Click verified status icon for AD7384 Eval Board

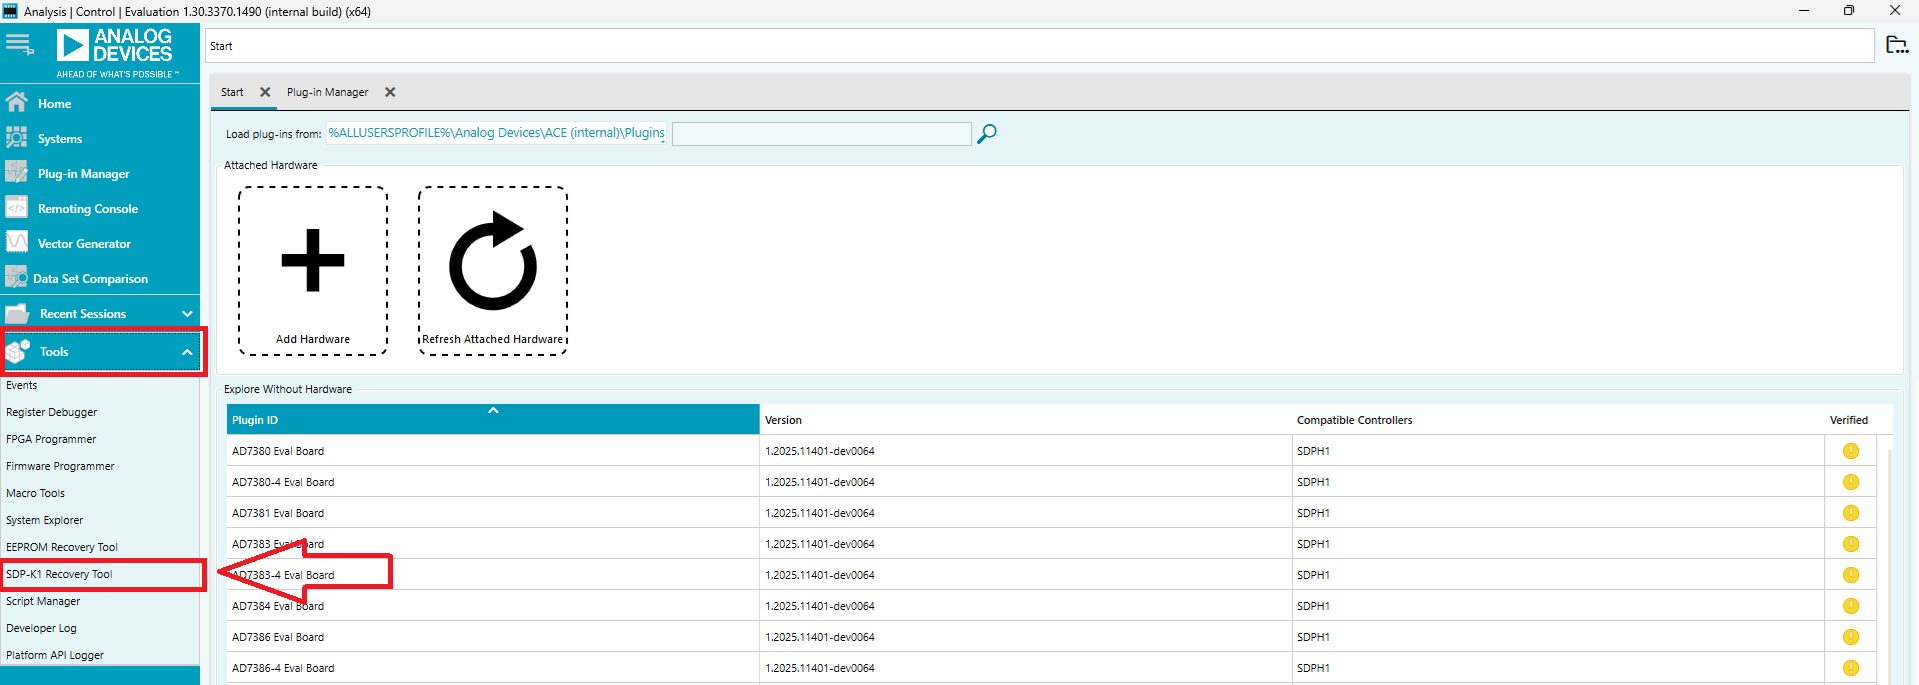1851,606
